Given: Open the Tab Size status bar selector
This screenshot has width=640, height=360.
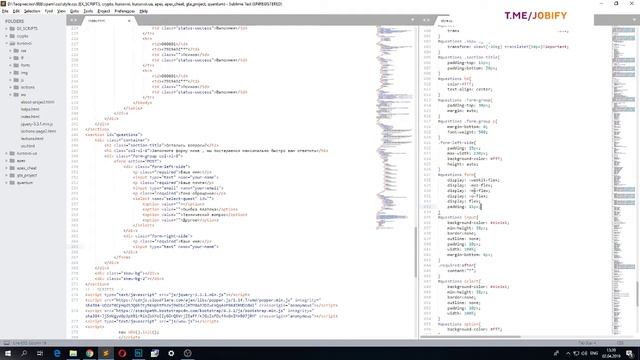Looking at the screenshot, I should tap(587, 343).
